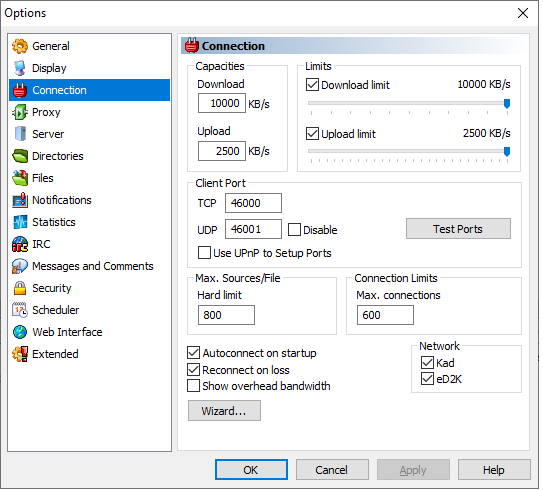Toggle the Download limit checkbox
Image resolution: width=543 pixels, height=491 pixels.
click(x=313, y=85)
